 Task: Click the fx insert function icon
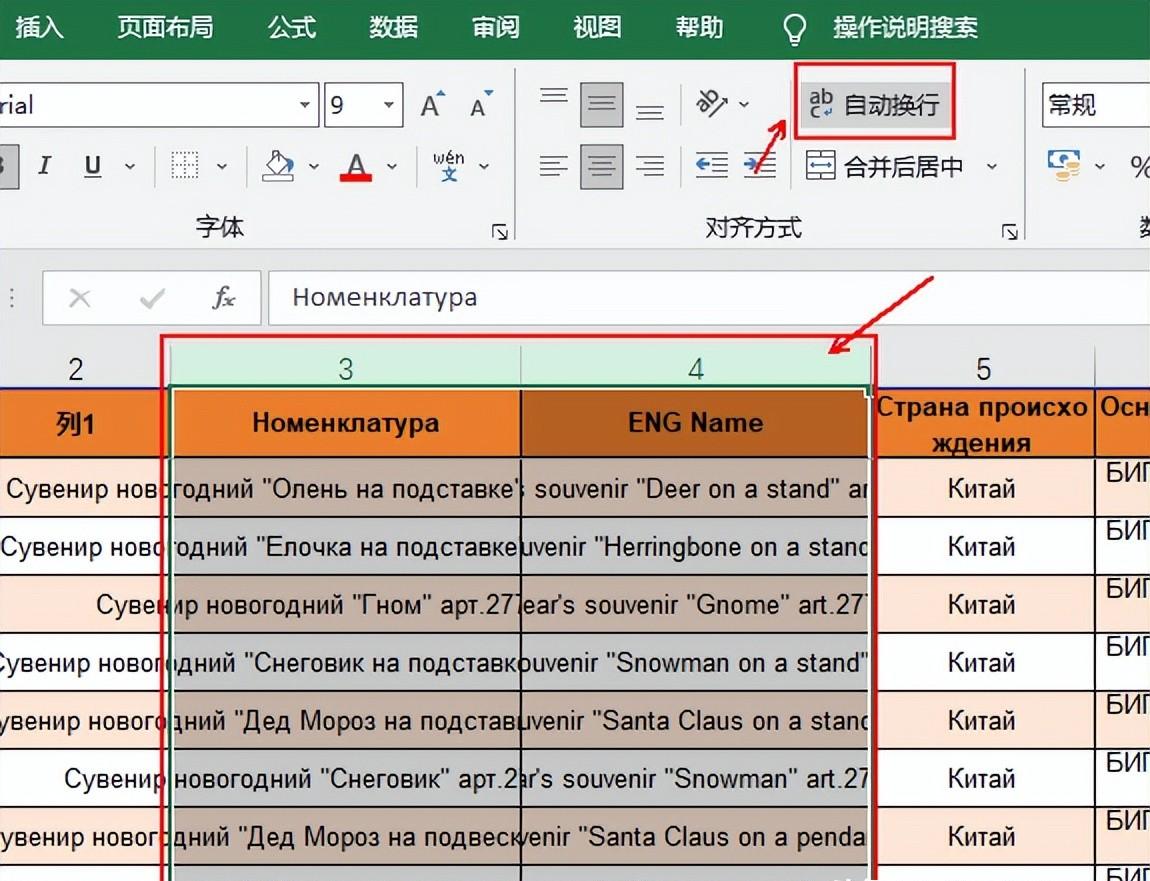223,298
